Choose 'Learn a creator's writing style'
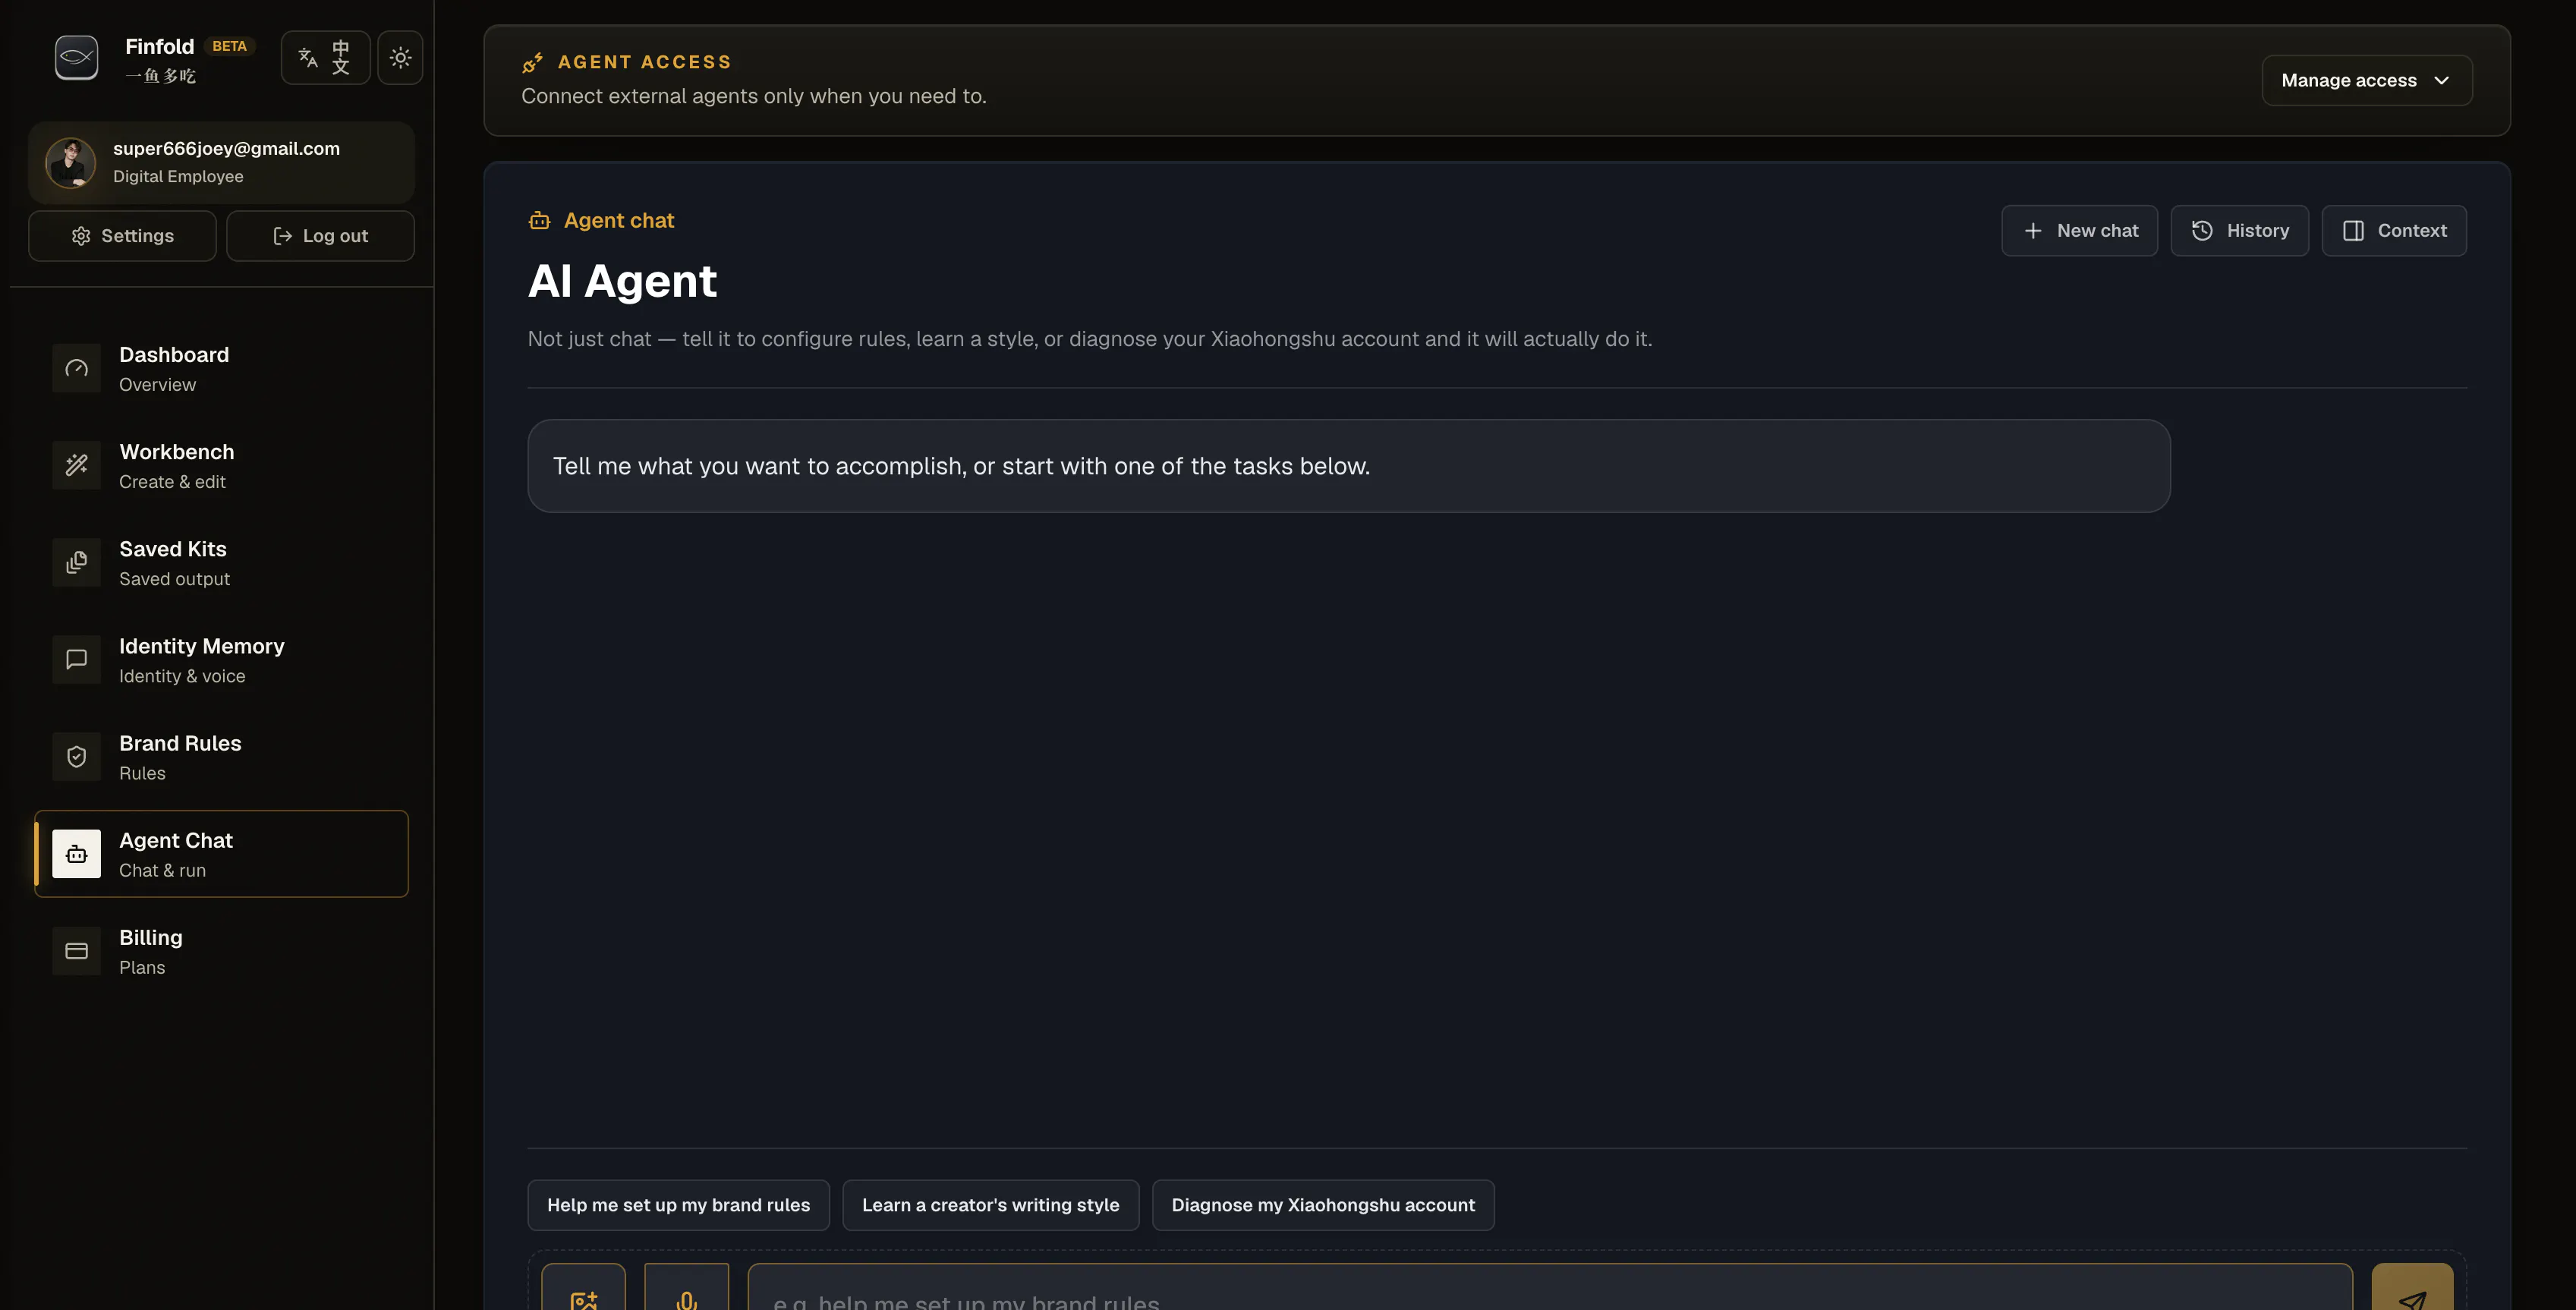Image resolution: width=2576 pixels, height=1310 pixels. [990, 1204]
